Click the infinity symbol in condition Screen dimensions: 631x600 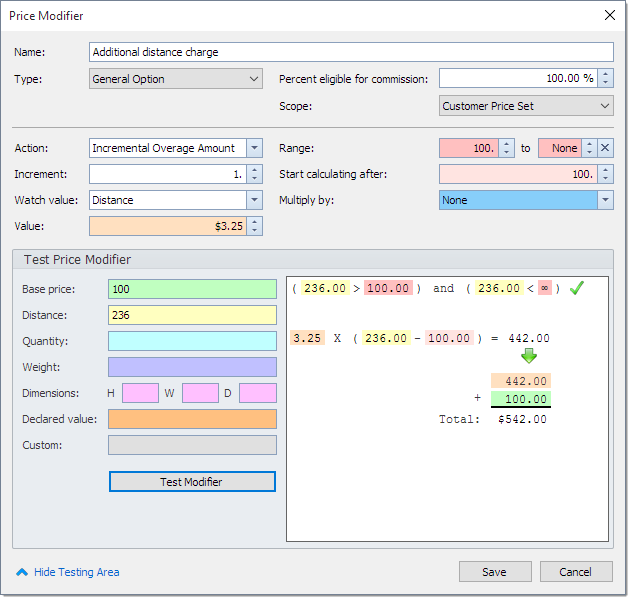point(544,288)
